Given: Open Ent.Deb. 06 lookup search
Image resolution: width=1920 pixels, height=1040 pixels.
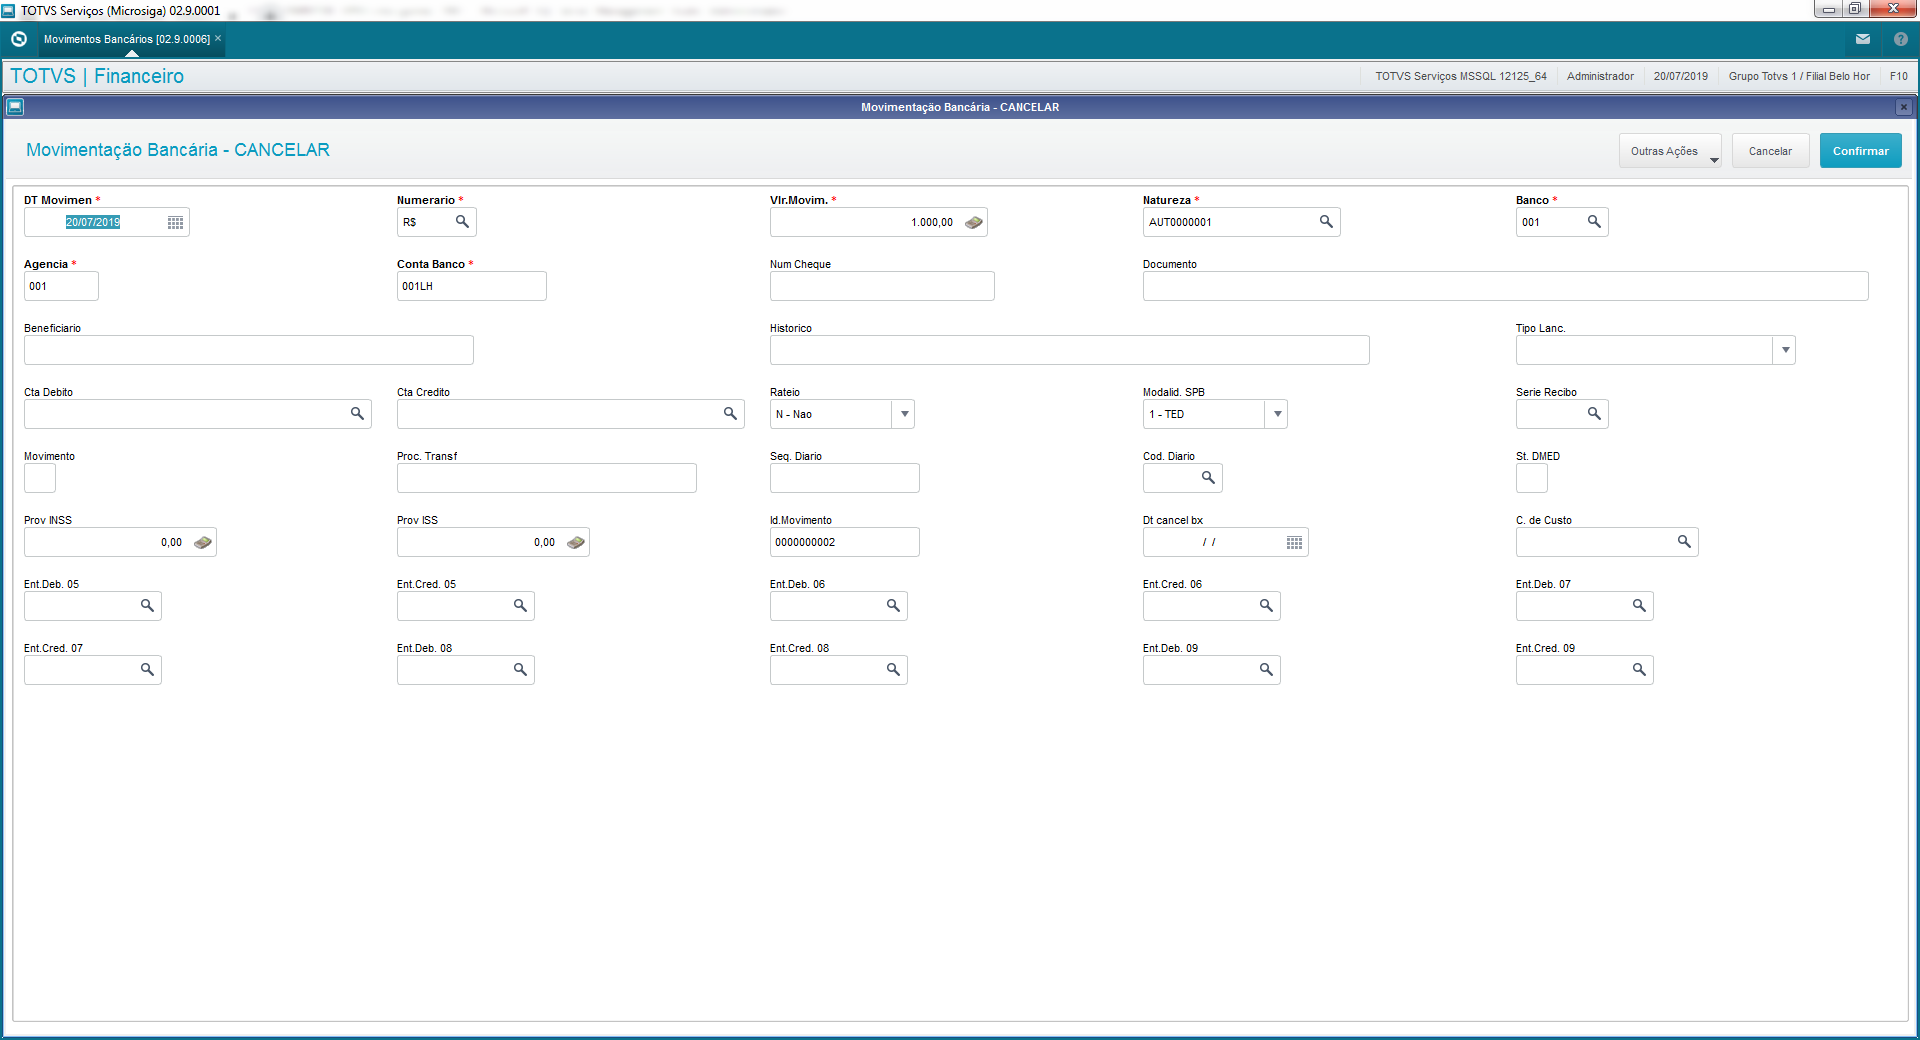Looking at the screenshot, I should [x=893, y=606].
